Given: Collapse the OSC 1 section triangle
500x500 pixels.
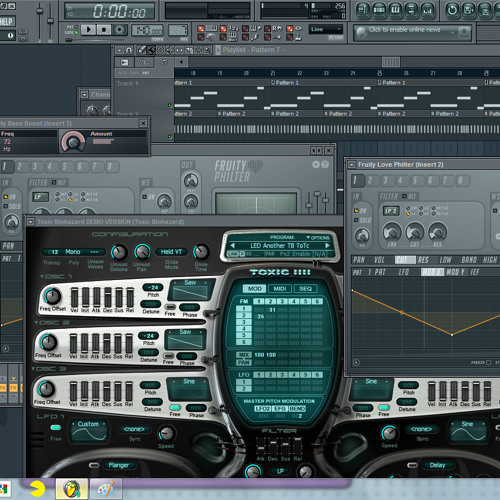Looking at the screenshot, I should tap(42, 276).
